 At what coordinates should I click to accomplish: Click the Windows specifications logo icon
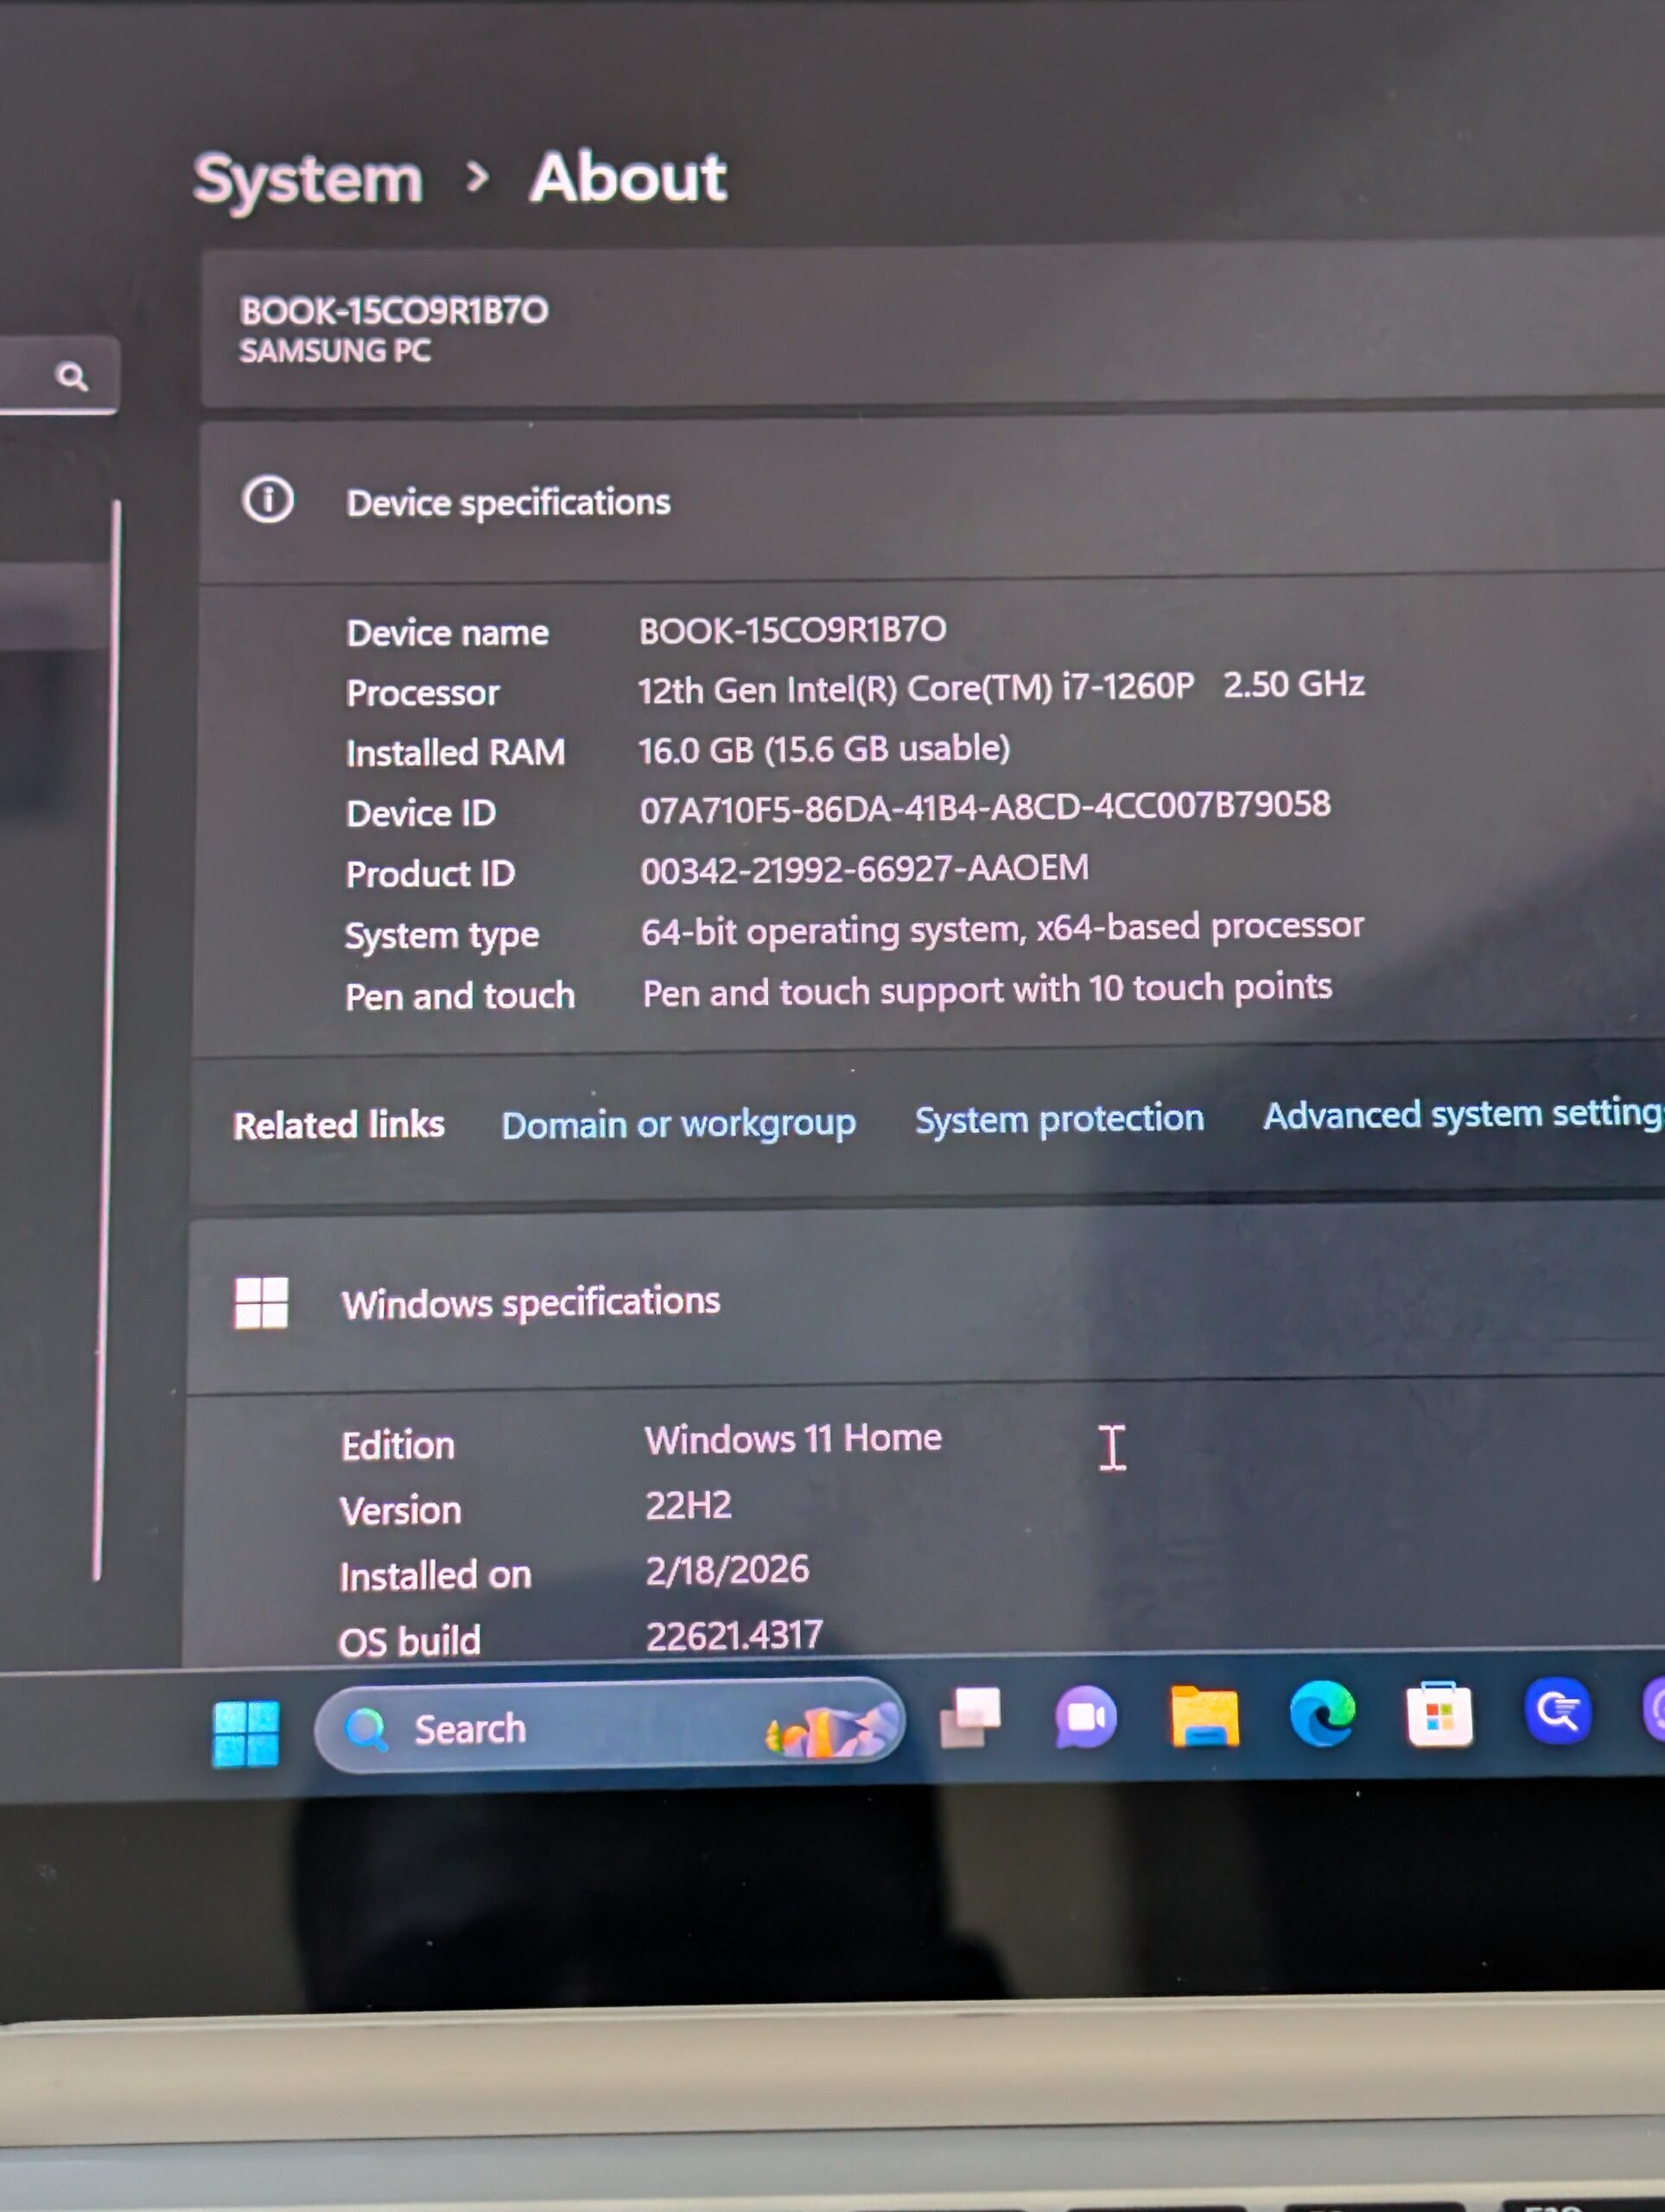261,1302
